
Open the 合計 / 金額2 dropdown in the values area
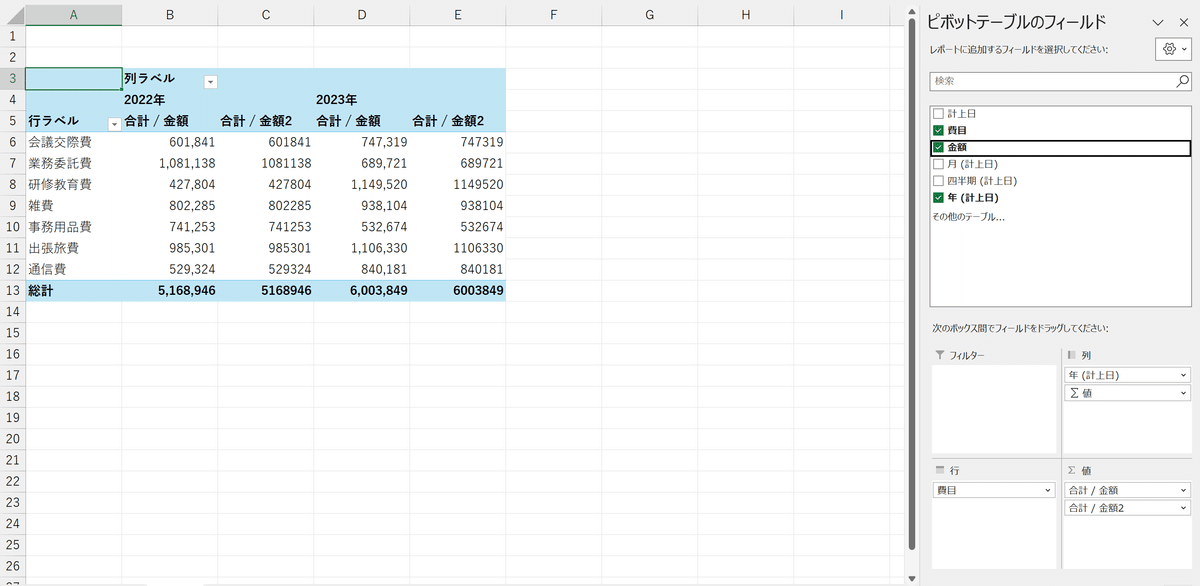[x=1184, y=508]
